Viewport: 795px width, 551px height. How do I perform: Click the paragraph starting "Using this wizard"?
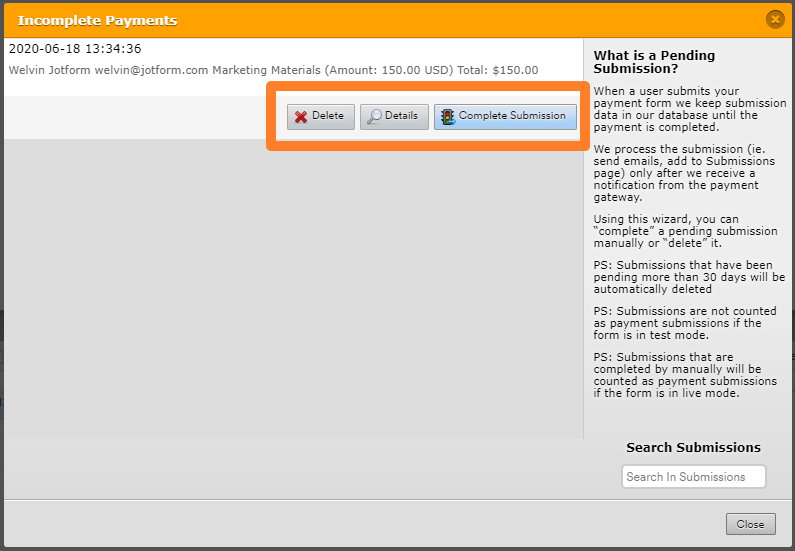[685, 231]
